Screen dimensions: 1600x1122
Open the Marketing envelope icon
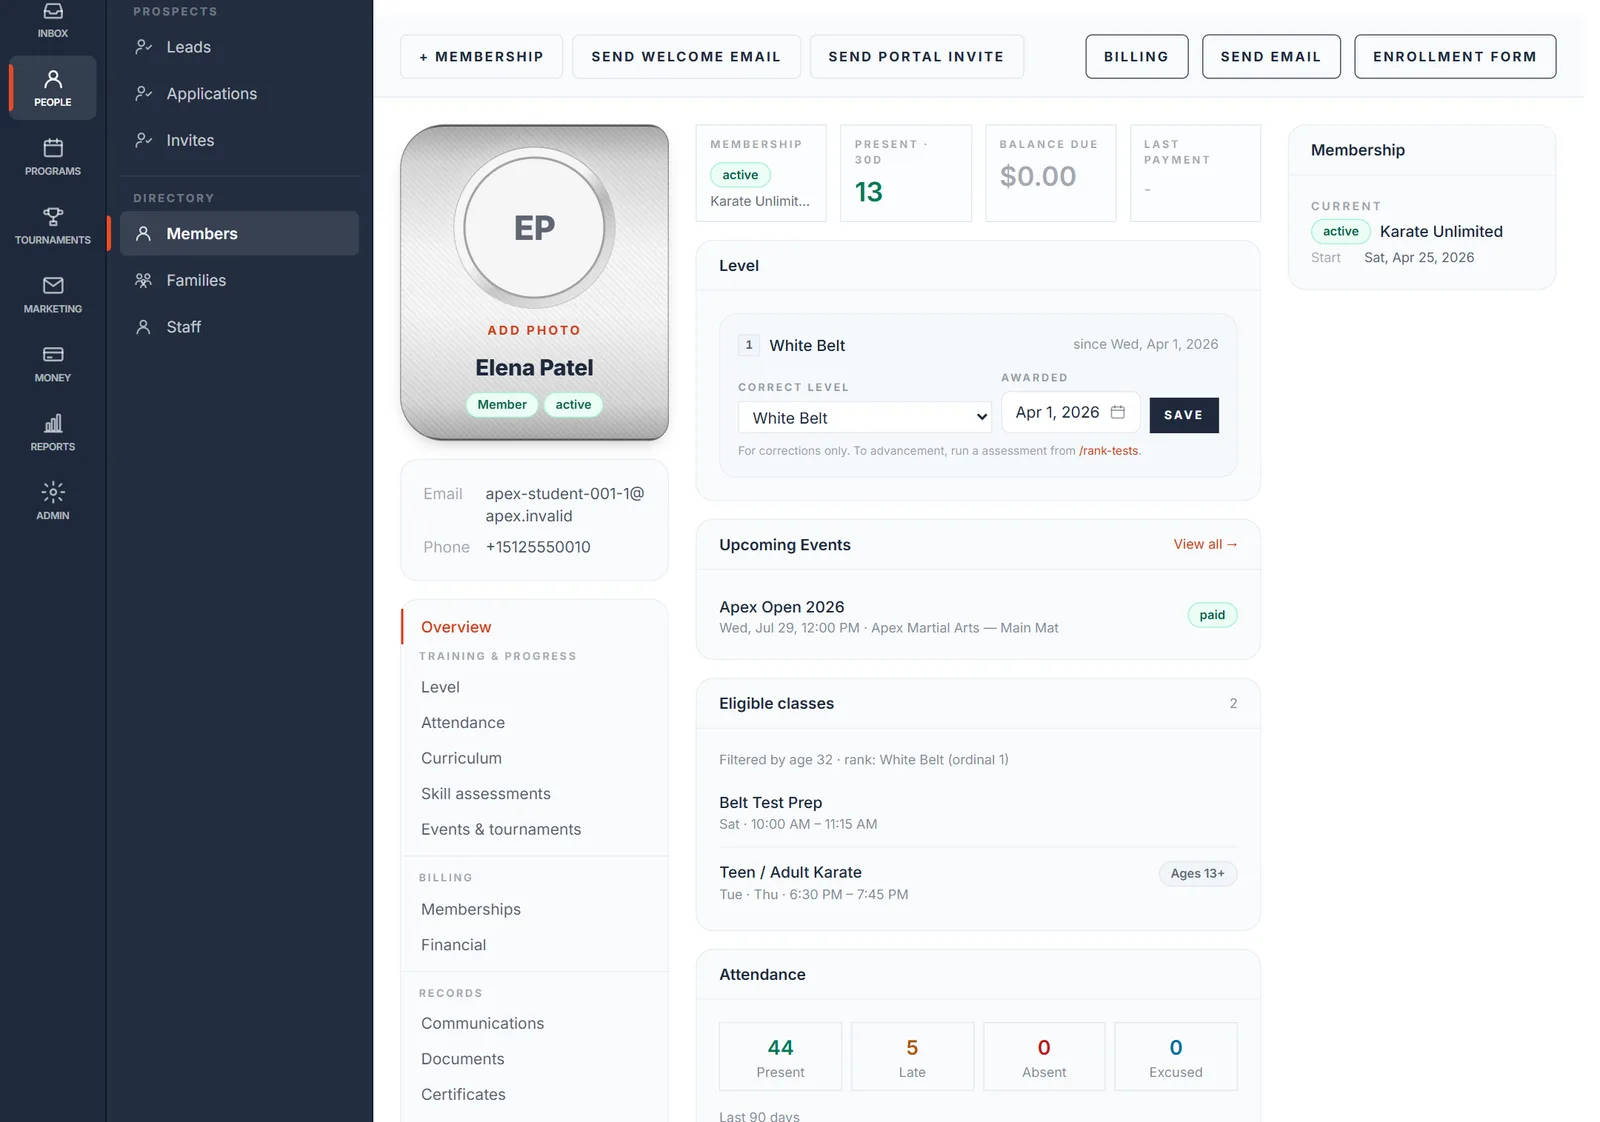point(53,285)
